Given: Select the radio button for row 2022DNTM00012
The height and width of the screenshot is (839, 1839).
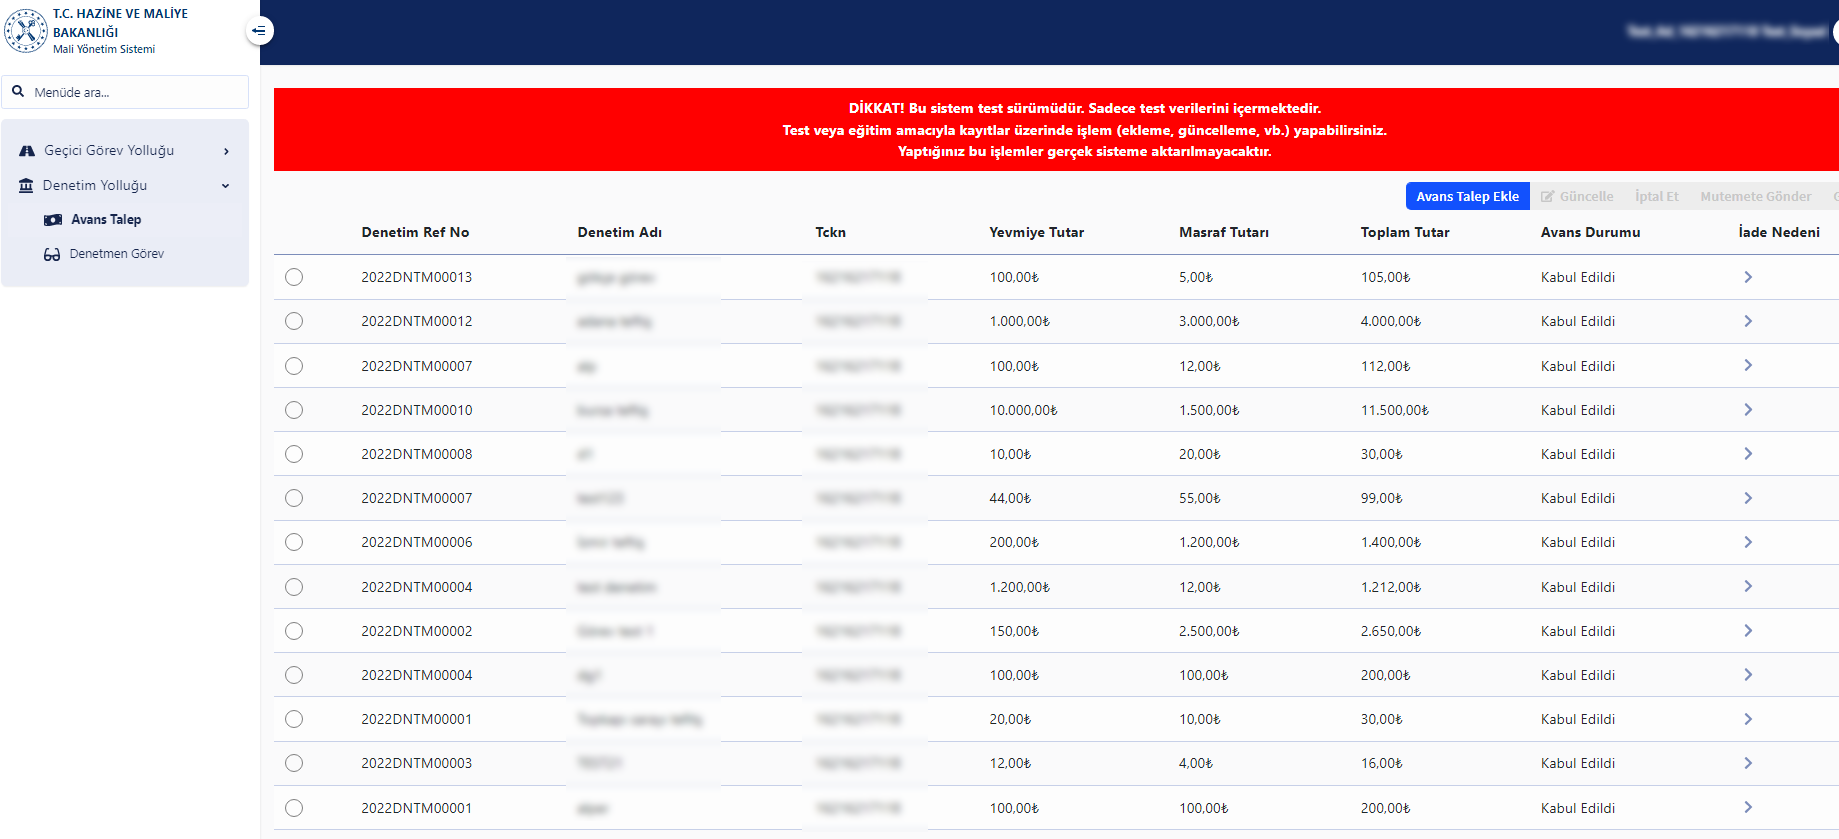Looking at the screenshot, I should point(294,321).
